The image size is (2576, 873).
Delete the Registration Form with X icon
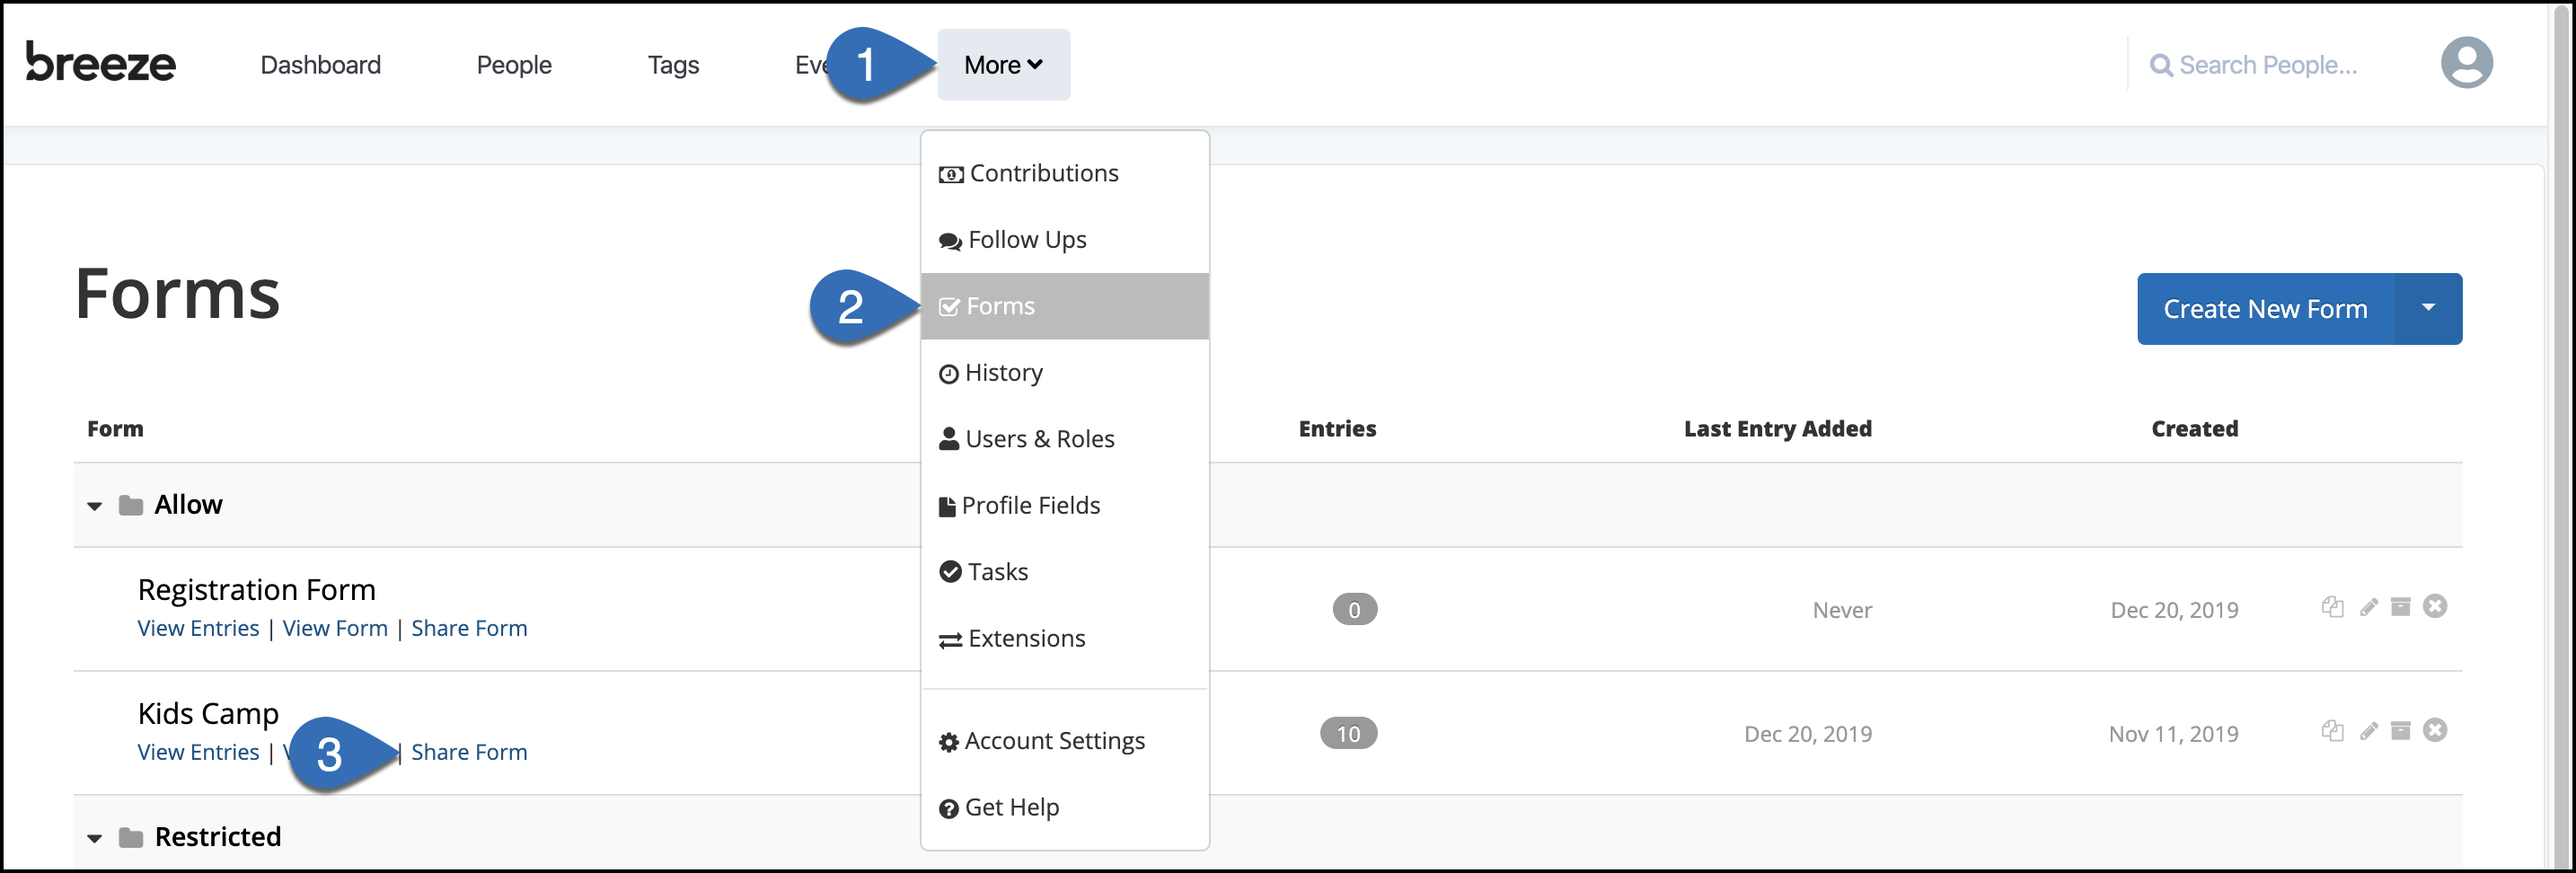point(2435,607)
